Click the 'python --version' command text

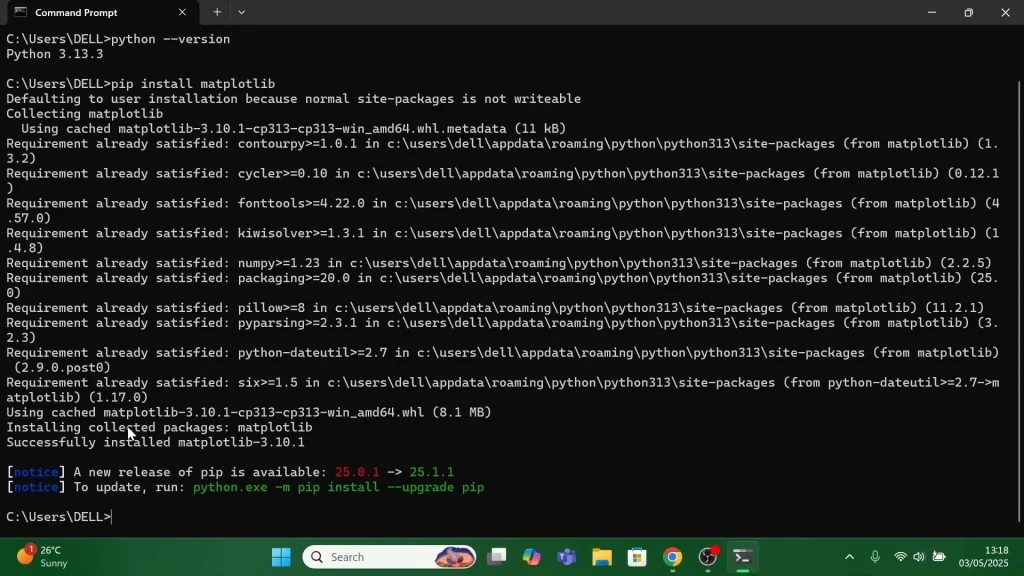170,39
